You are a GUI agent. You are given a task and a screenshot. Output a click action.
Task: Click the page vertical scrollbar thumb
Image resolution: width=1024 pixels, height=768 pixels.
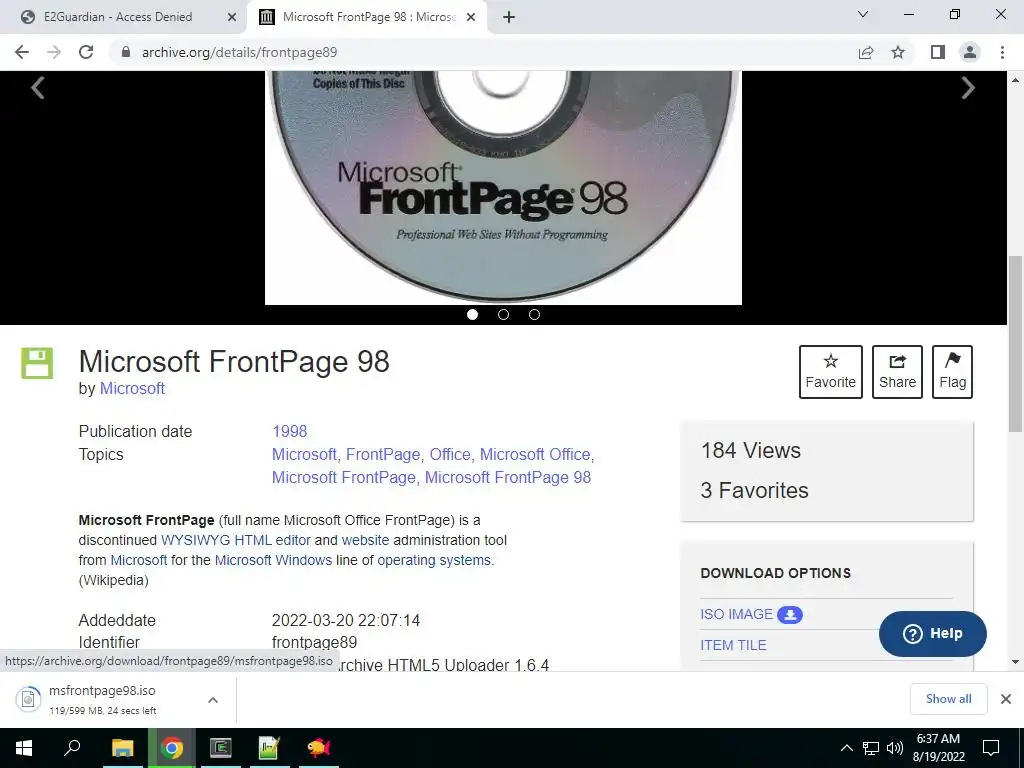(1015, 344)
